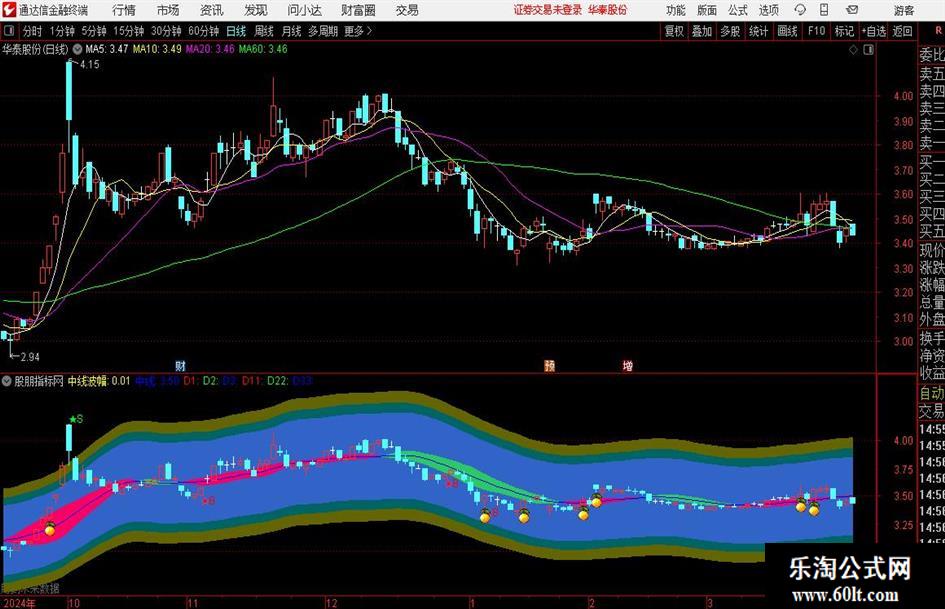
Task: Click the 画线 drawing button
Action: click(x=787, y=31)
